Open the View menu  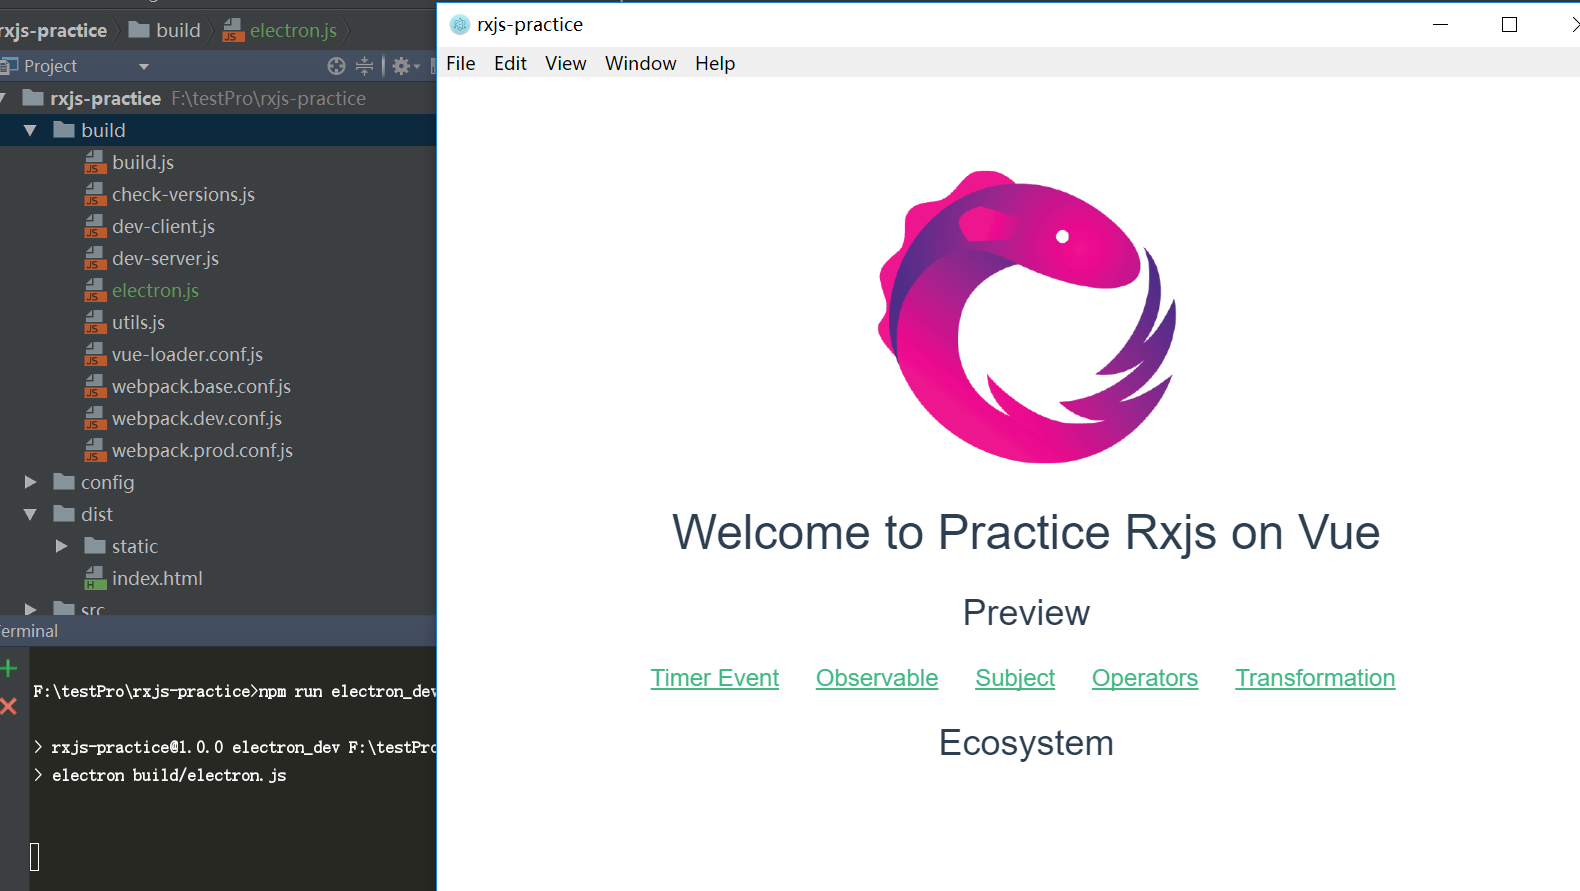565,63
